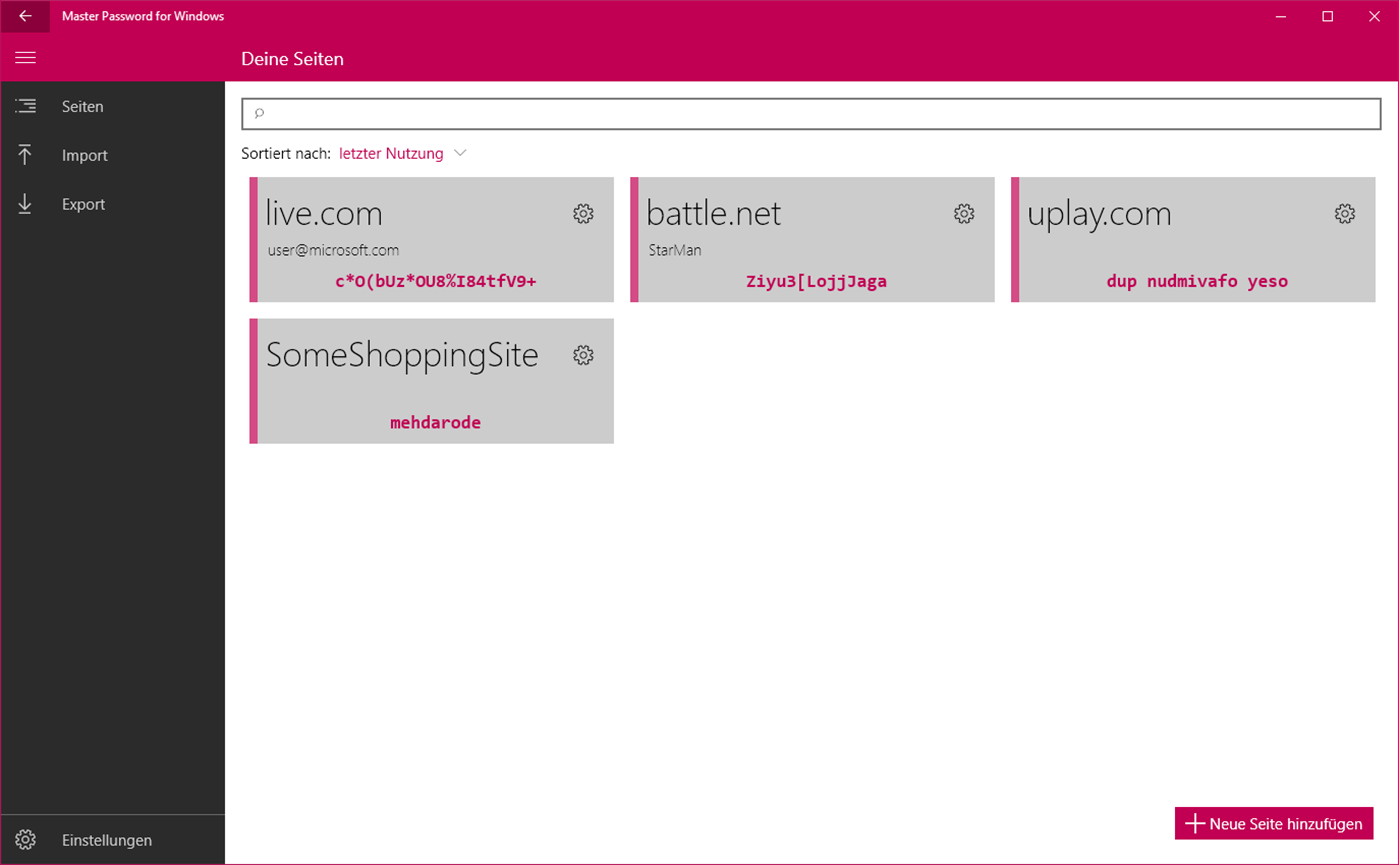Click username user@microsoft.com
The width and height of the screenshot is (1399, 865).
coord(333,250)
